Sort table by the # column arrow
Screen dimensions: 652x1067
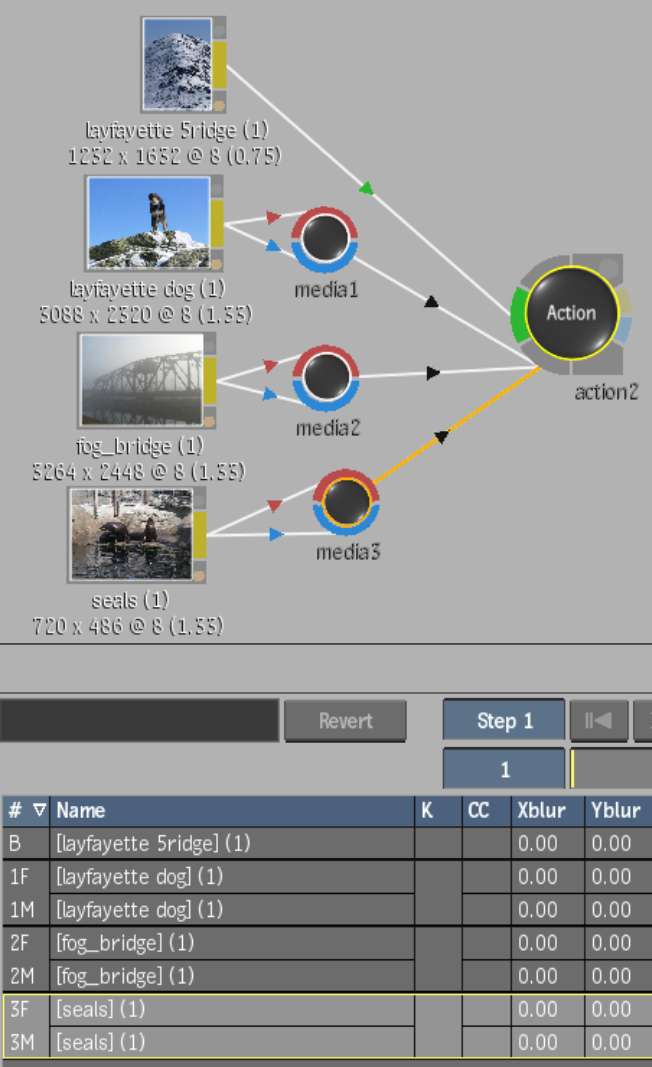point(39,811)
